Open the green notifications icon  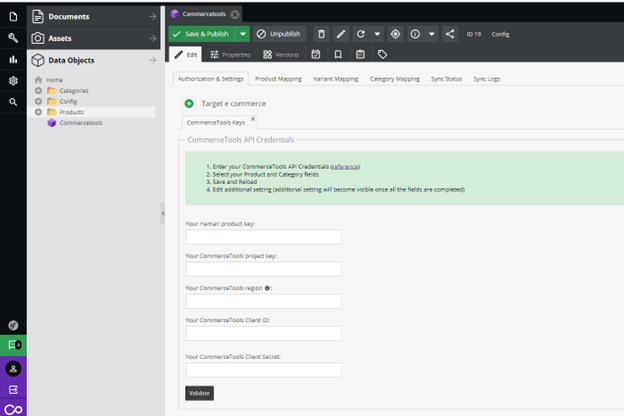13,345
